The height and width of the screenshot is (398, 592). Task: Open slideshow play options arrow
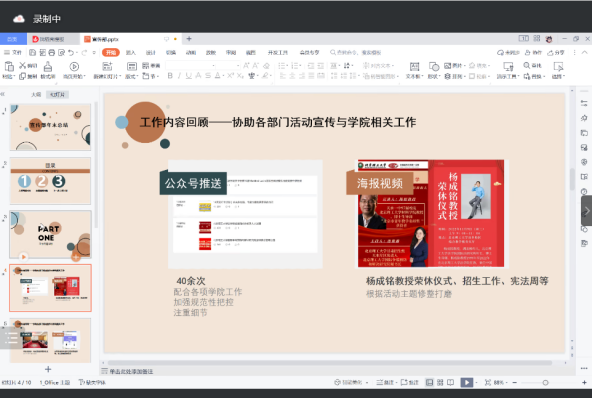tap(476, 383)
